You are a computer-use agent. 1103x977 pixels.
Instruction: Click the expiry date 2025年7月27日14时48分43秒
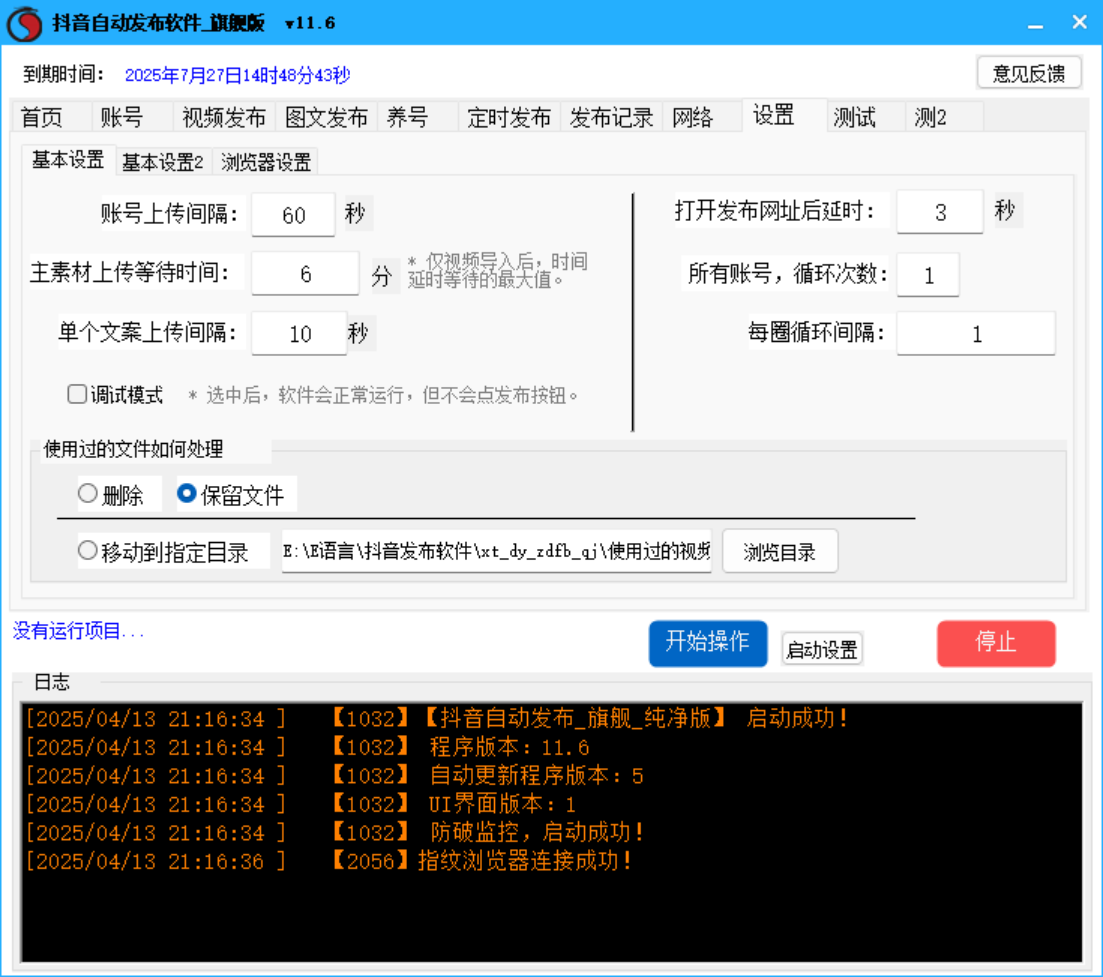click(x=237, y=75)
